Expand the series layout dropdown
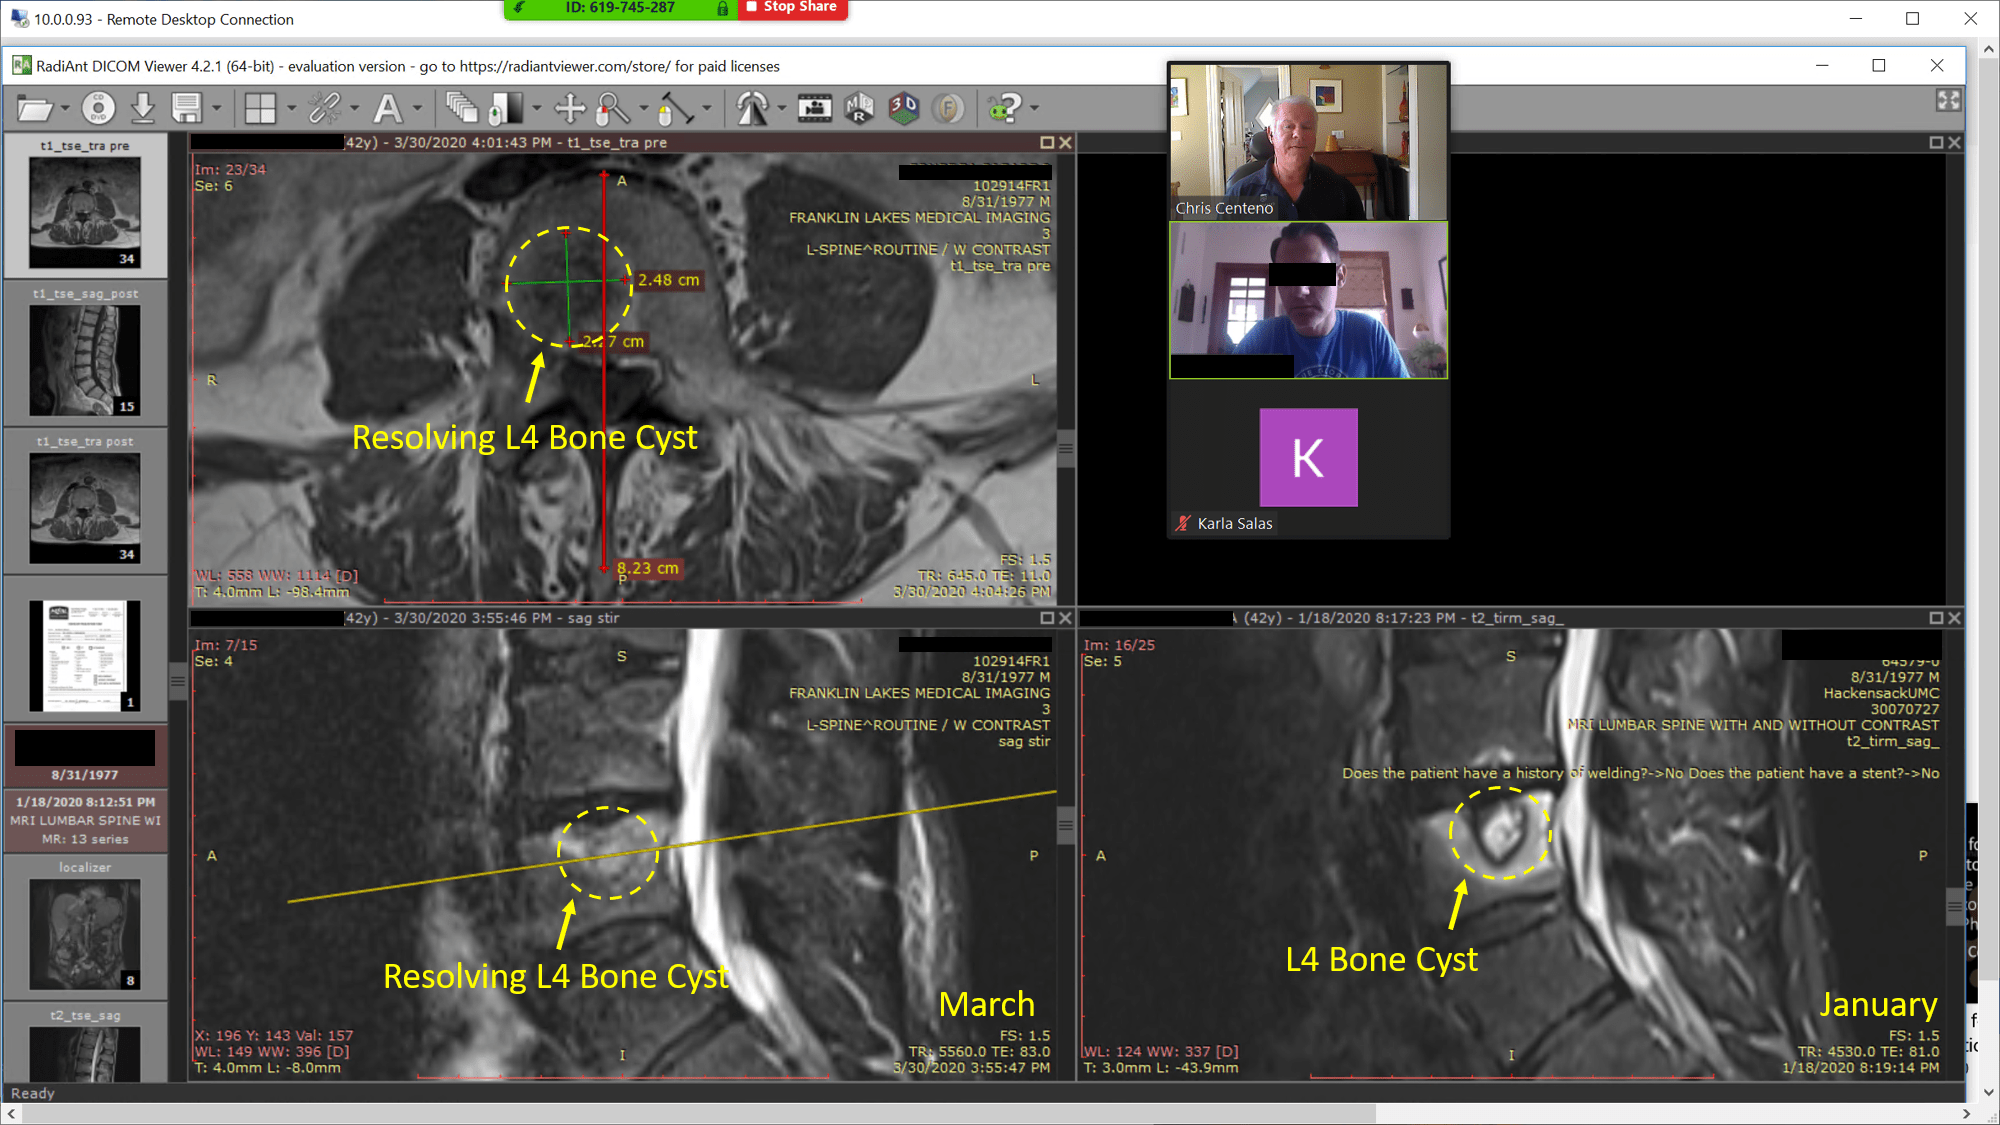 [290, 108]
